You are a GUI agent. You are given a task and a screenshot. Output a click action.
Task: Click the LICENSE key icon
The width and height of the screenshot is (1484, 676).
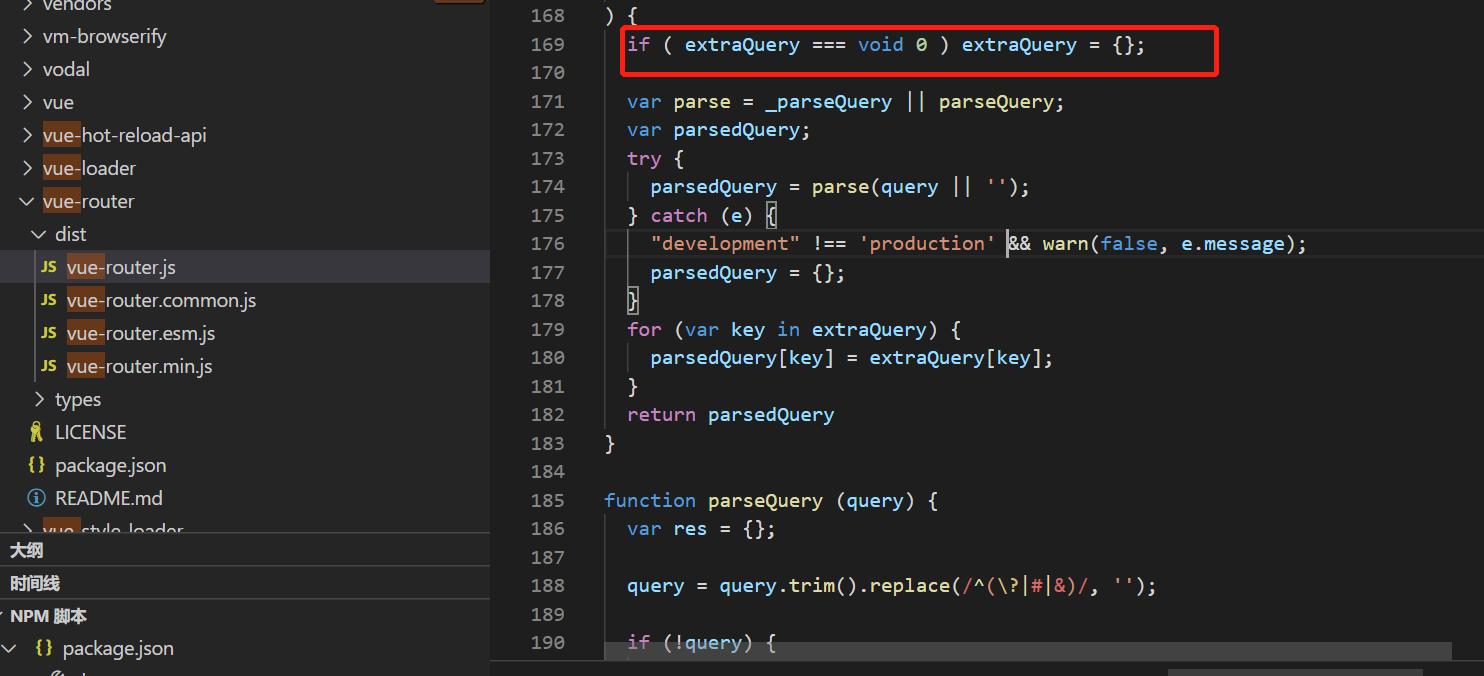[37, 432]
